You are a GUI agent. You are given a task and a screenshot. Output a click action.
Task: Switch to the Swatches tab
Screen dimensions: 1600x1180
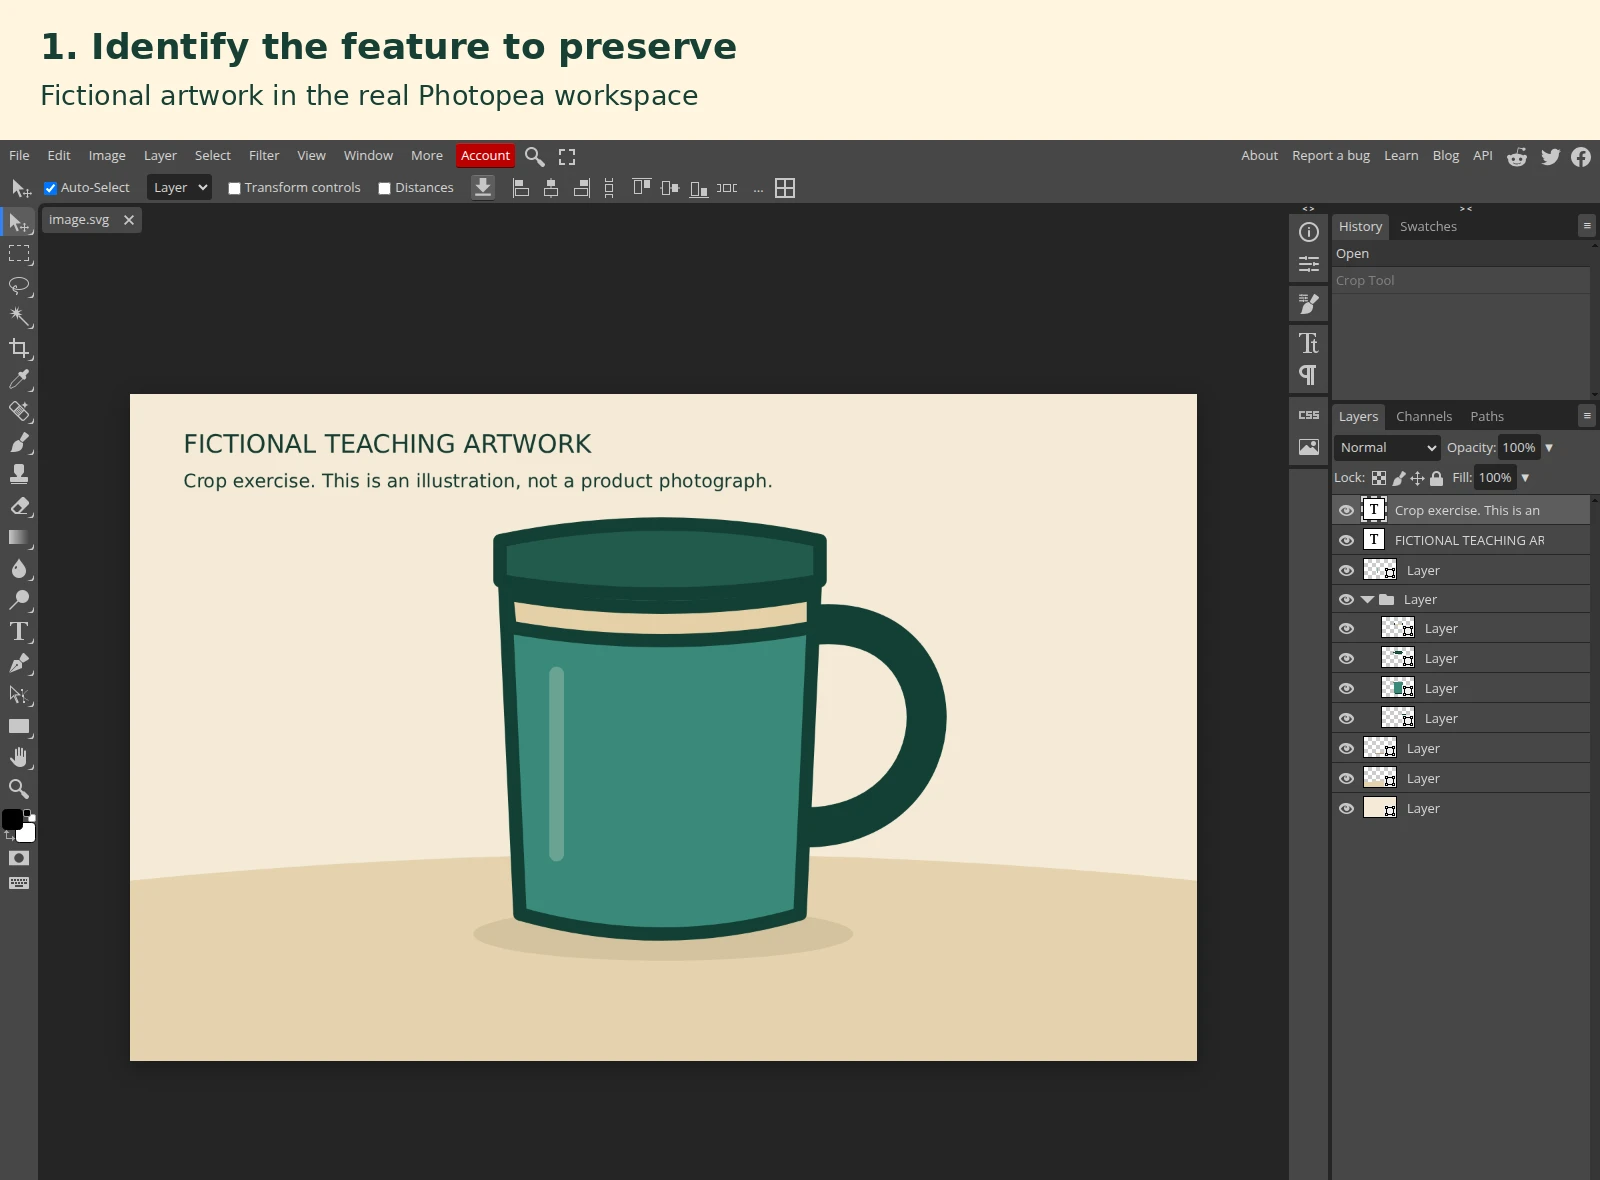point(1428,227)
